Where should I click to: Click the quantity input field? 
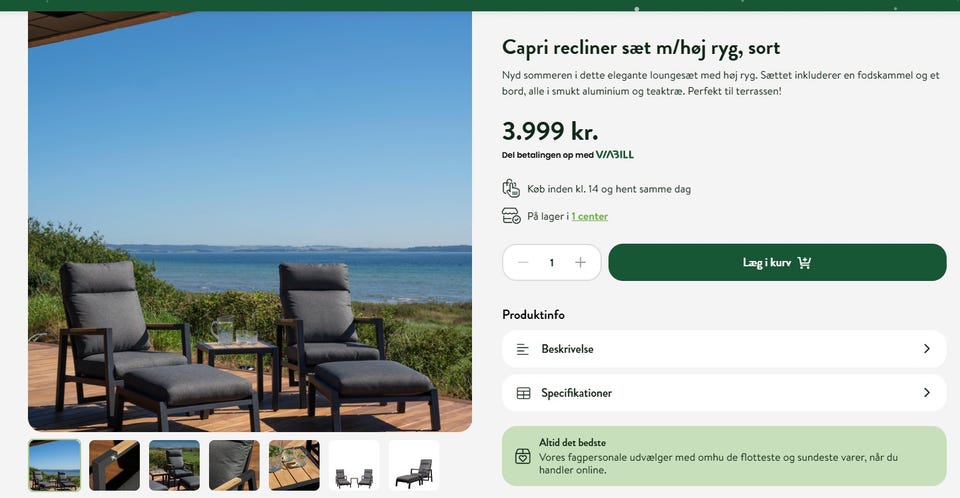[x=551, y=263]
